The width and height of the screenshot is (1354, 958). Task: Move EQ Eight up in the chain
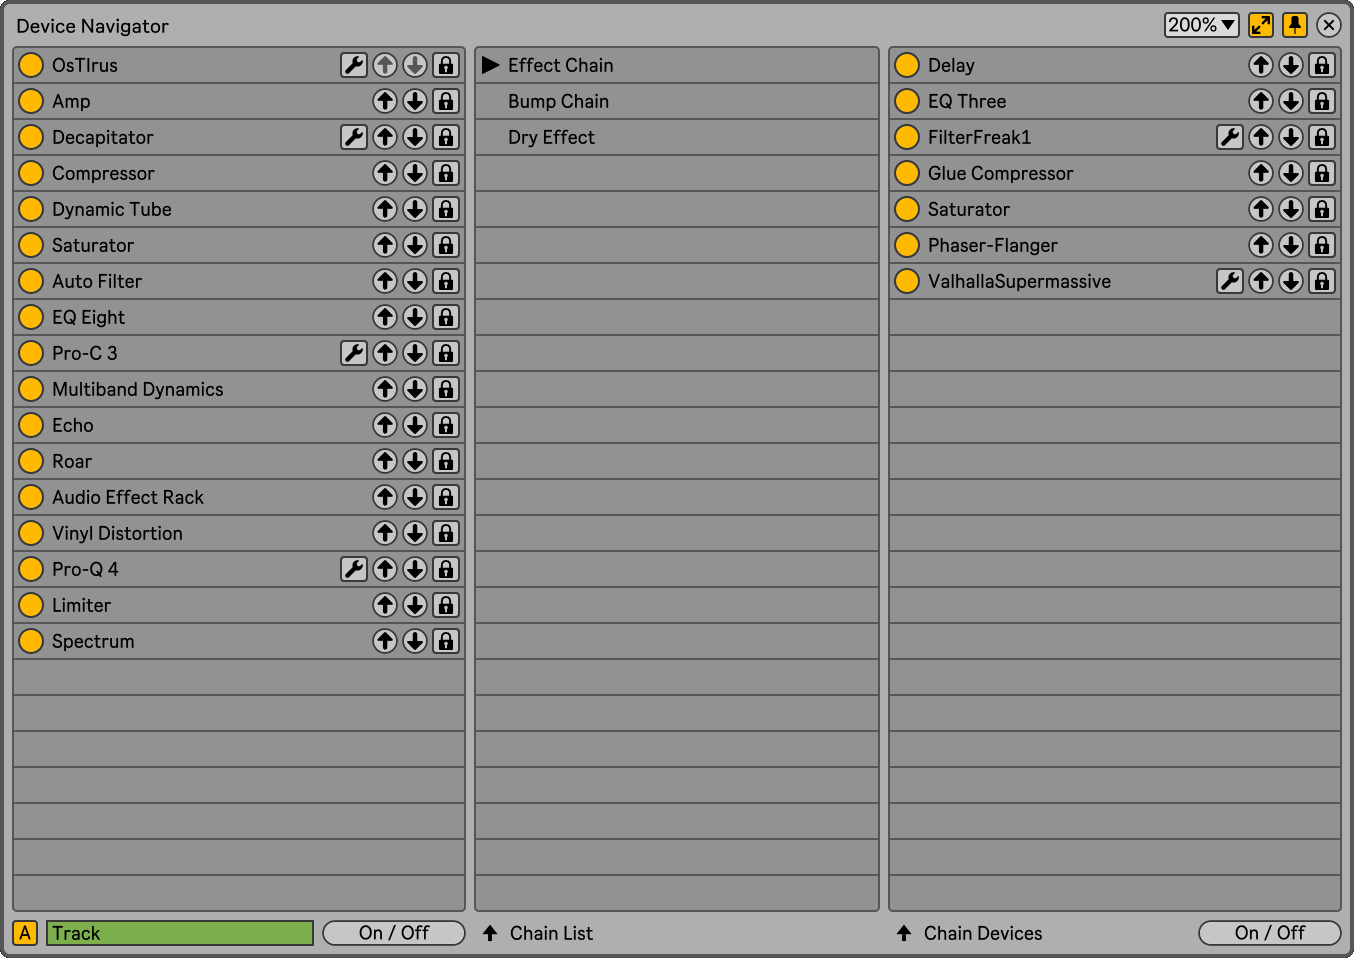[385, 317]
